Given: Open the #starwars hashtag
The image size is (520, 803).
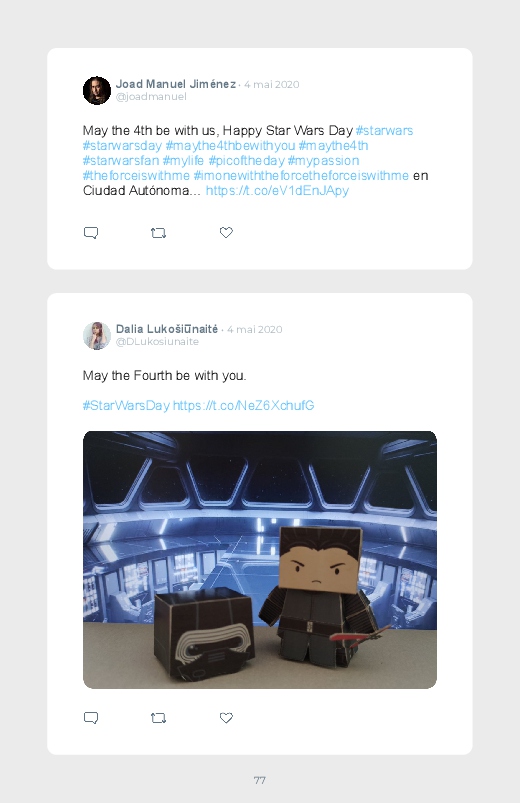Looking at the screenshot, I should point(384,131).
